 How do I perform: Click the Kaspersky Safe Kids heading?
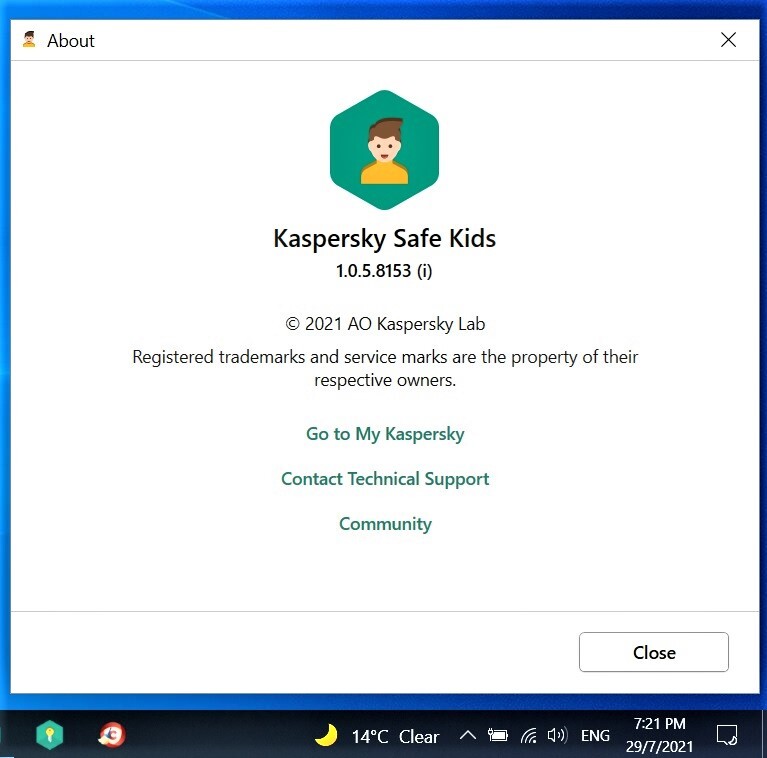384,239
